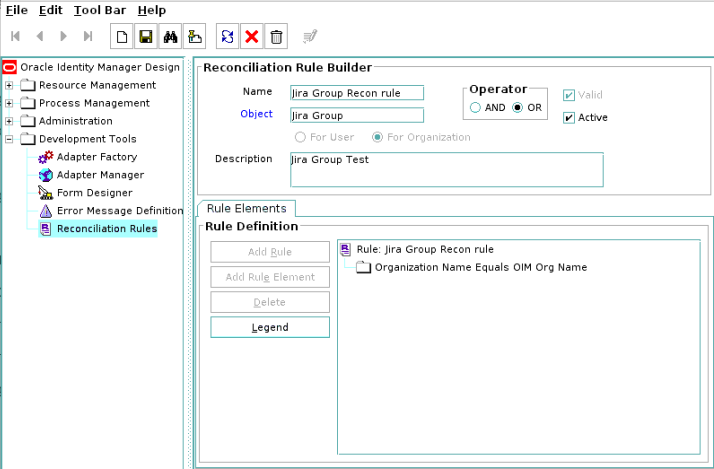Select Adapter Manager in the tree
This screenshot has width=714, height=469.
pyautogui.click(x=100, y=175)
